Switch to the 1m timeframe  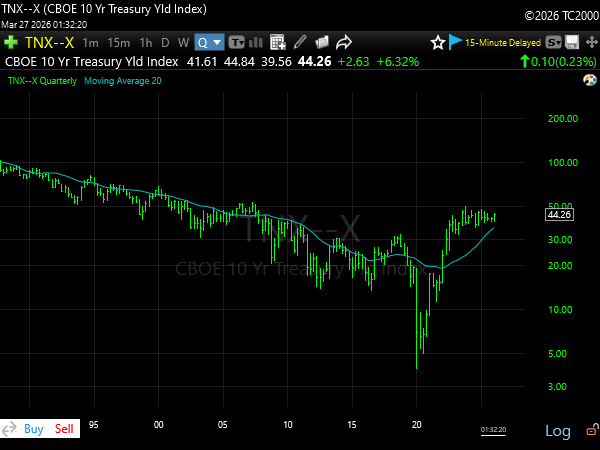[90, 43]
